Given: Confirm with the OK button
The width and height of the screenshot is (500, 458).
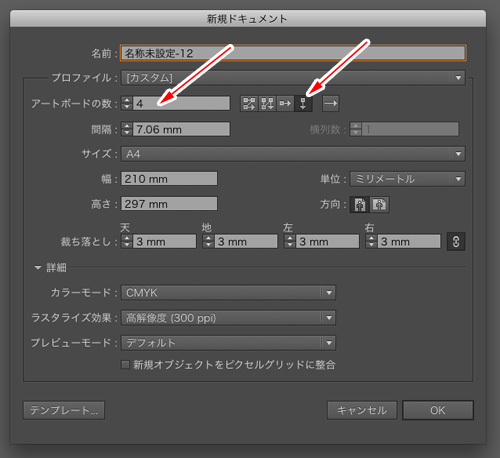Looking at the screenshot, I should click(x=438, y=410).
